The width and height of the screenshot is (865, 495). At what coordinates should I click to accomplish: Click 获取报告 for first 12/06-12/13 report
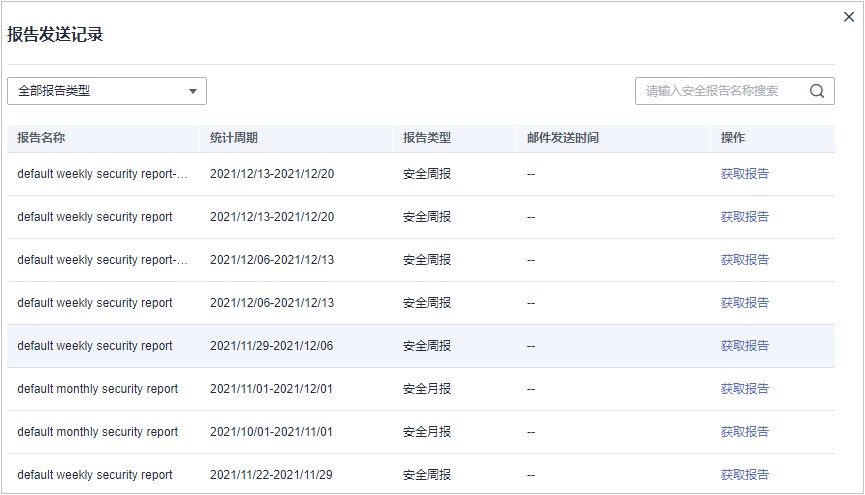tap(745, 260)
